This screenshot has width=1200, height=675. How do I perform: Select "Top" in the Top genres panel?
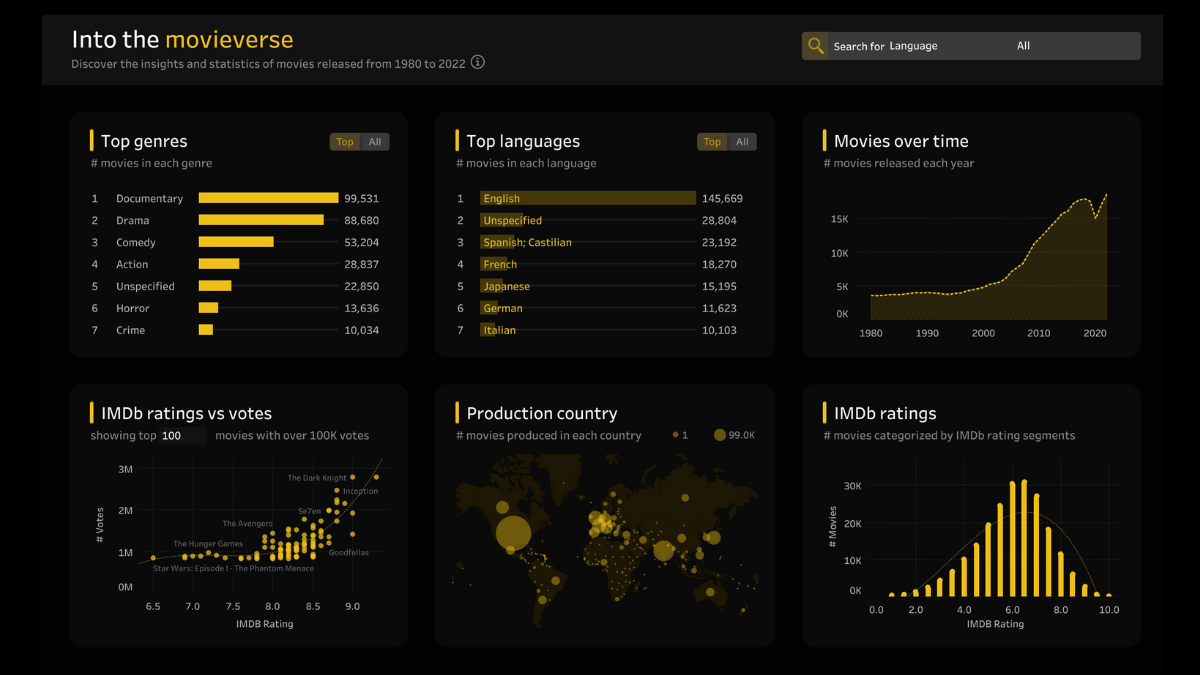coord(344,141)
